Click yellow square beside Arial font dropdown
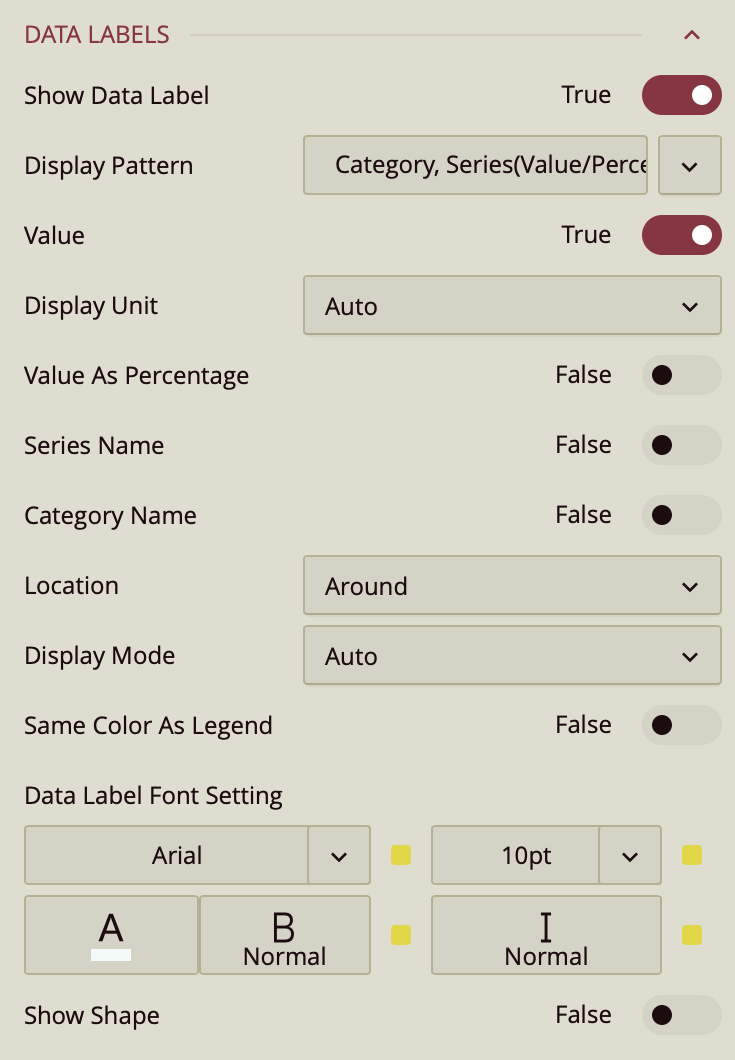 pyautogui.click(x=401, y=855)
